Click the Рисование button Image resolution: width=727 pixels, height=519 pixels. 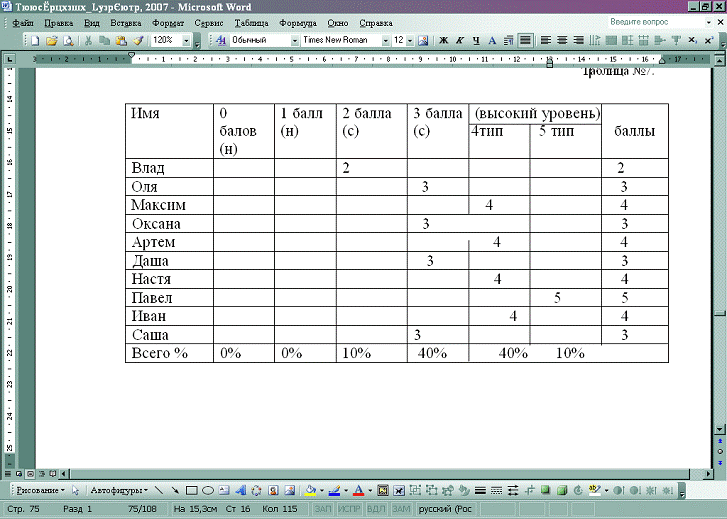pyautogui.click(x=37, y=491)
